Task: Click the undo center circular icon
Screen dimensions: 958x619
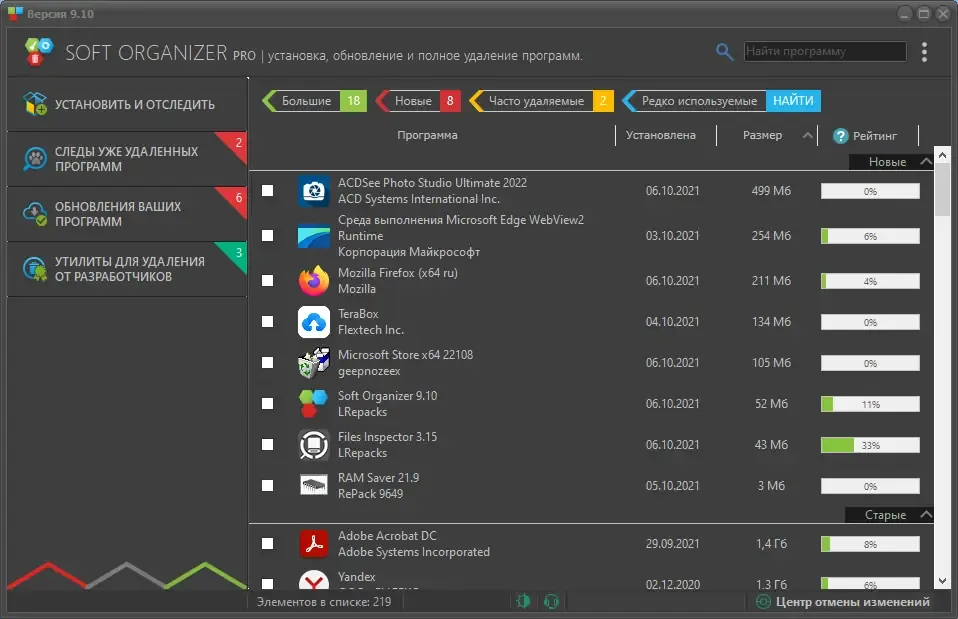Action: point(763,601)
